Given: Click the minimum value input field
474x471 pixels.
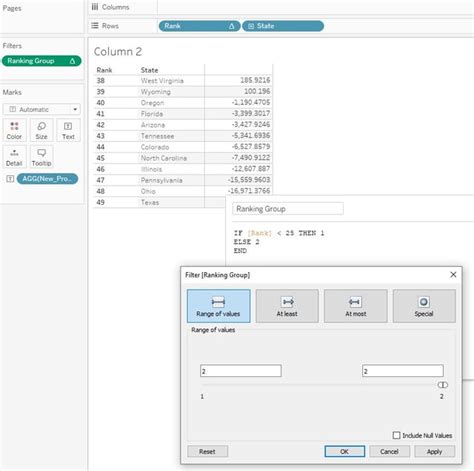Looking at the screenshot, I should tap(241, 371).
